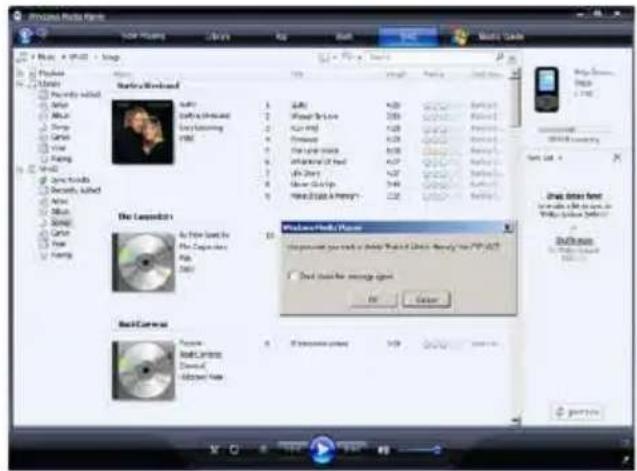
Task: Open the Media Guide tab
Action: [x=501, y=37]
